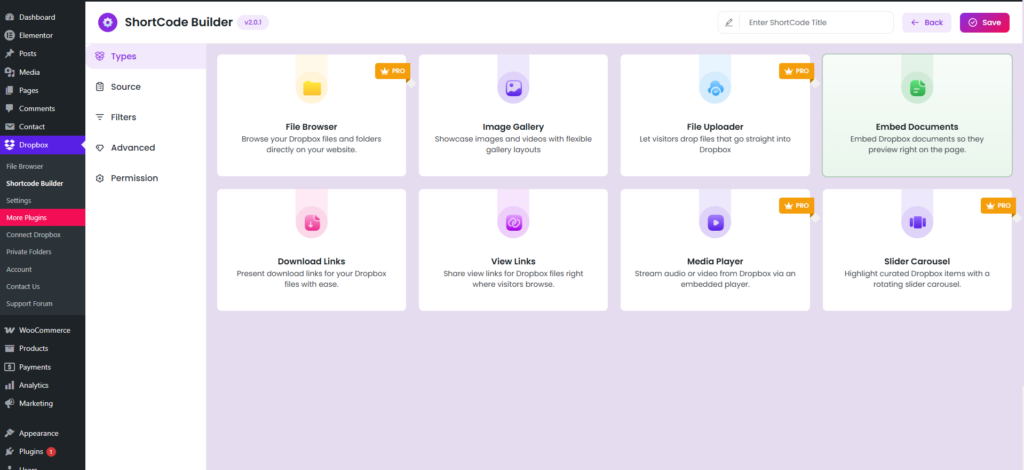Click the Dashboard icon in WordPress sidebar
Viewport: 1024px width, 470px height.
coord(10,17)
